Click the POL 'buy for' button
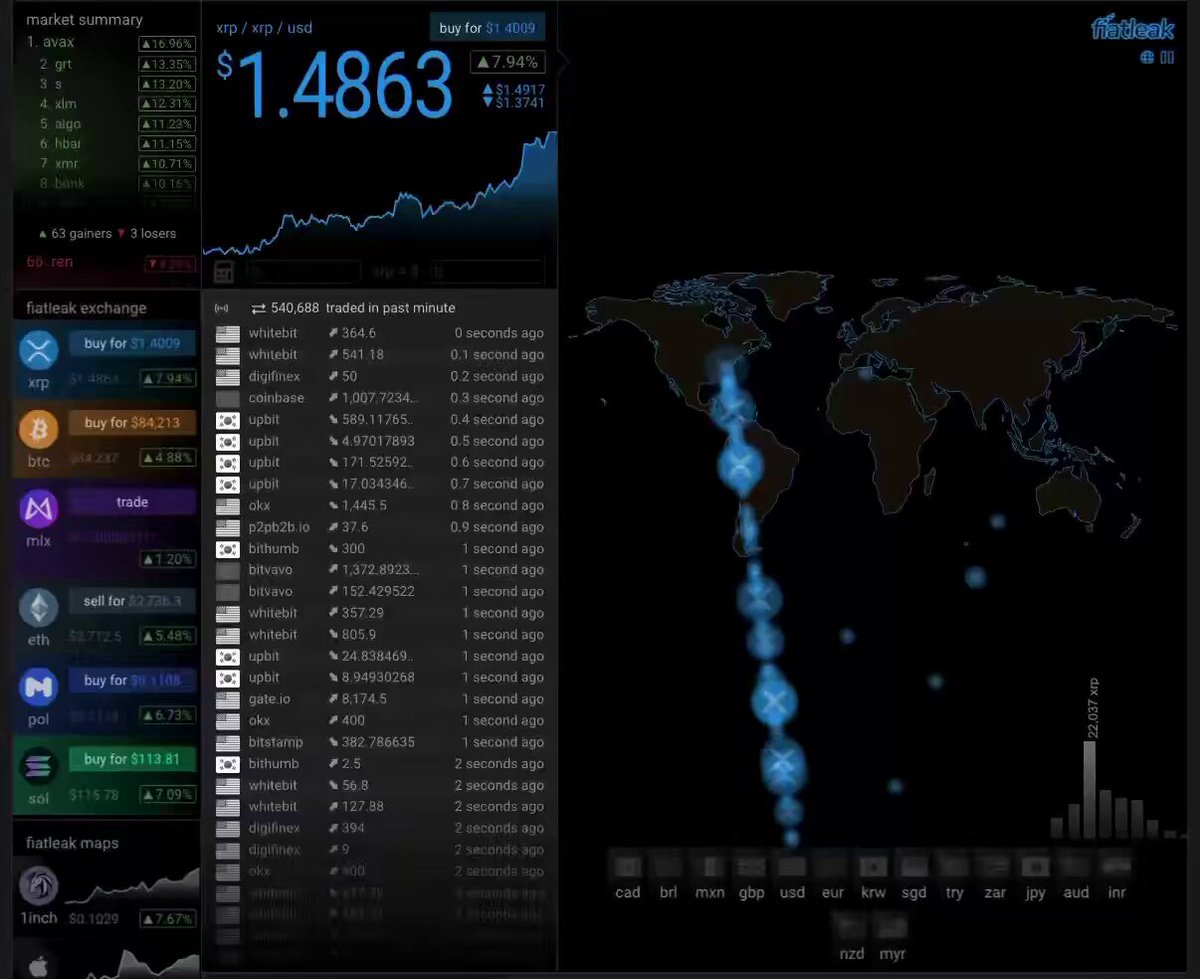The image size is (1200, 979). [x=132, y=680]
